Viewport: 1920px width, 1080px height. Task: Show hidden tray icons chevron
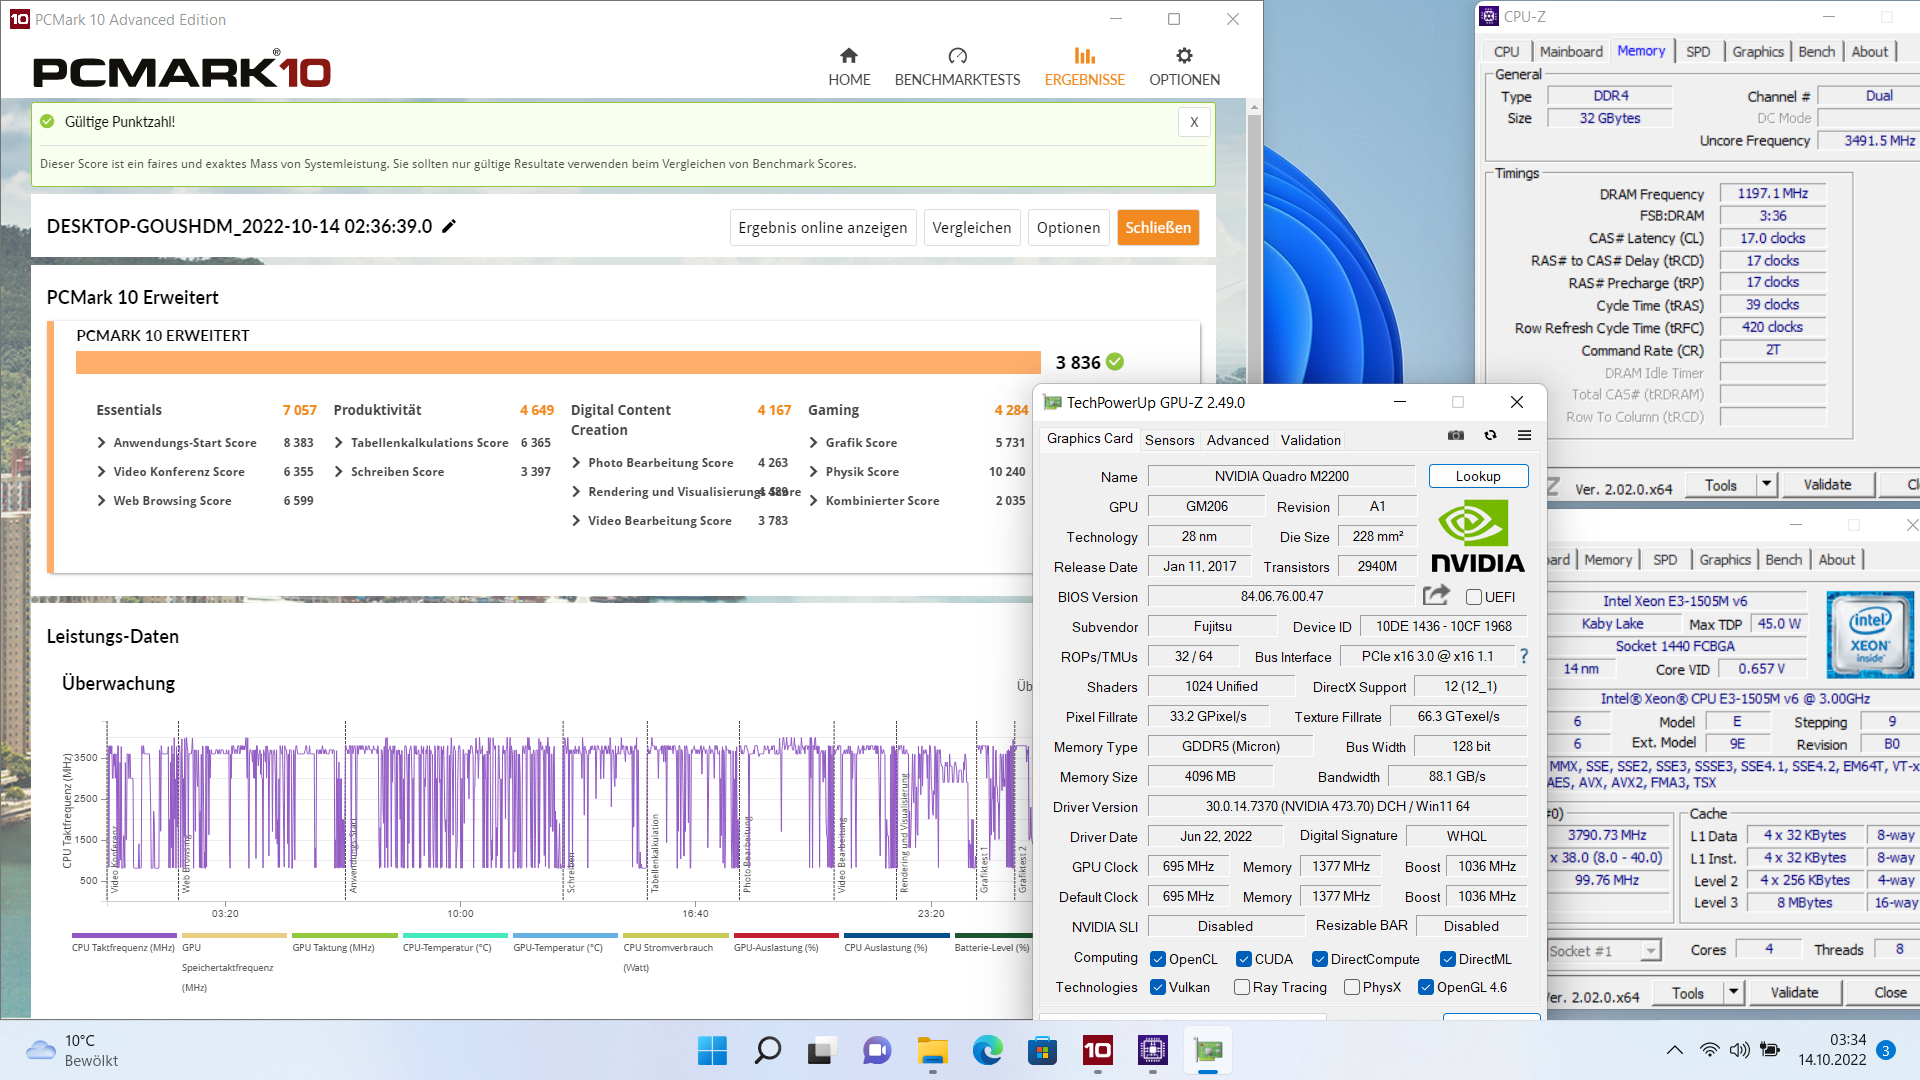1673,1050
